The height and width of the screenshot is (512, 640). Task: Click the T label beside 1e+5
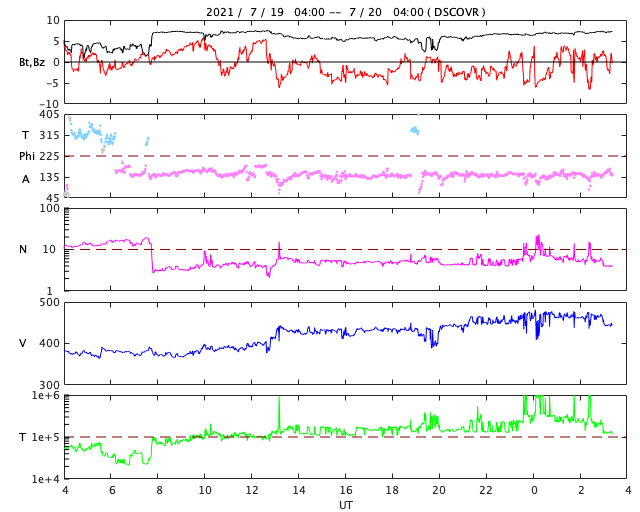(23, 437)
